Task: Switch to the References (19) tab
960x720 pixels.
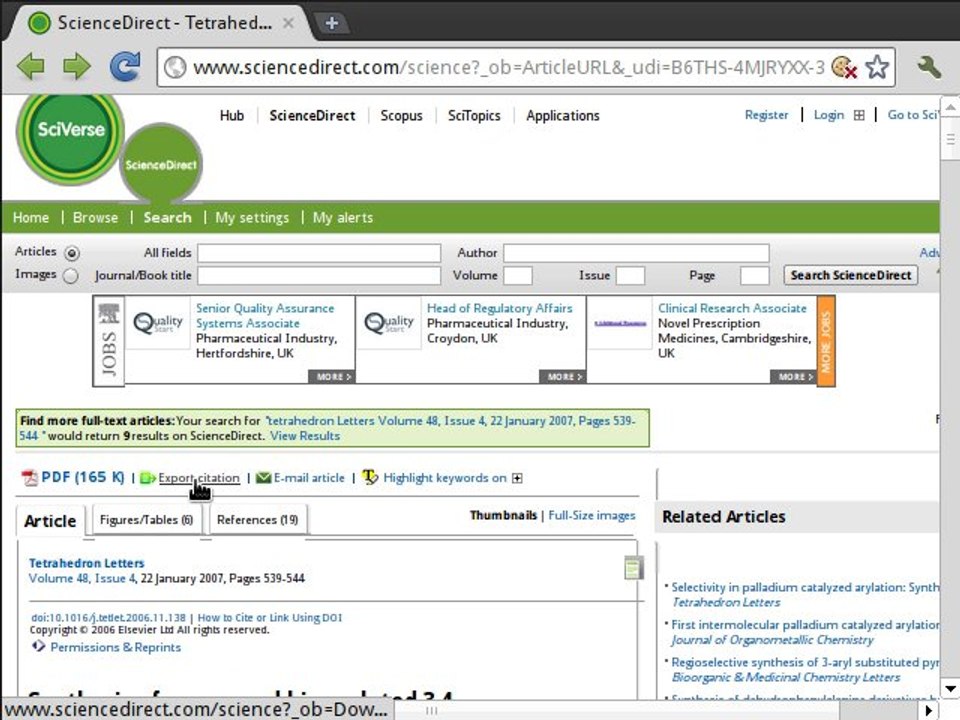Action: pyautogui.click(x=258, y=520)
